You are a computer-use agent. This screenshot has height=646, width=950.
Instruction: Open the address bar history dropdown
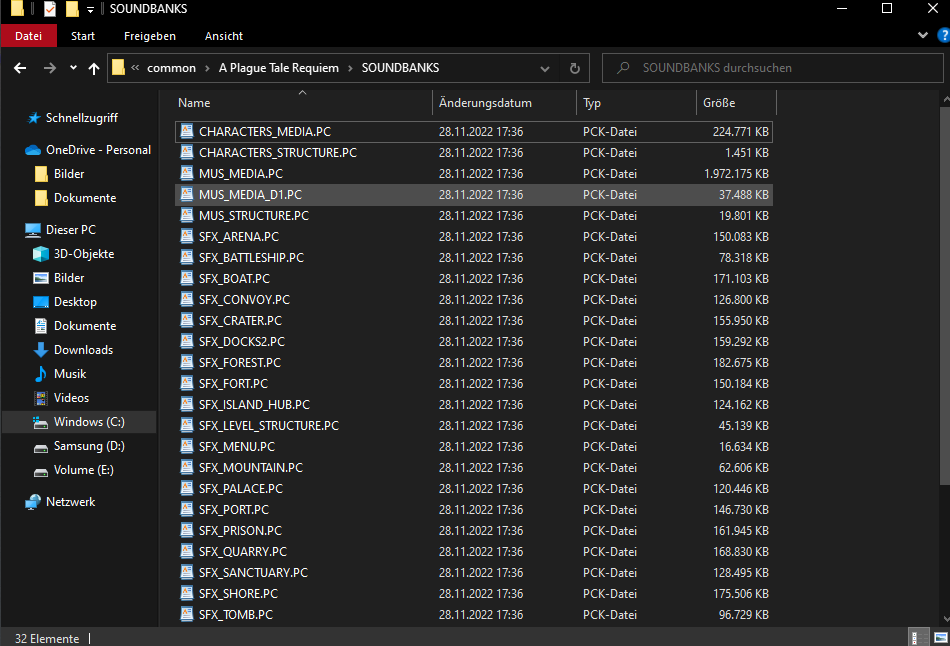545,68
